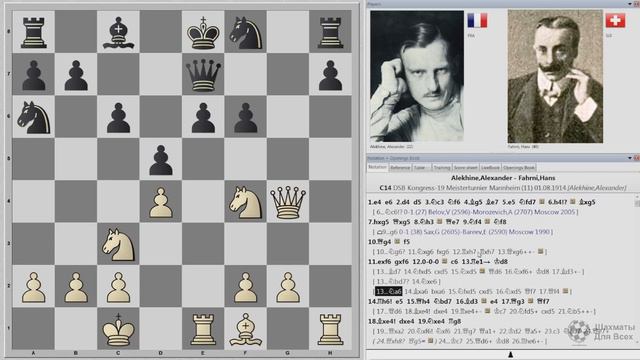Click the Swiss flag beside Fahrni

(x=615, y=20)
